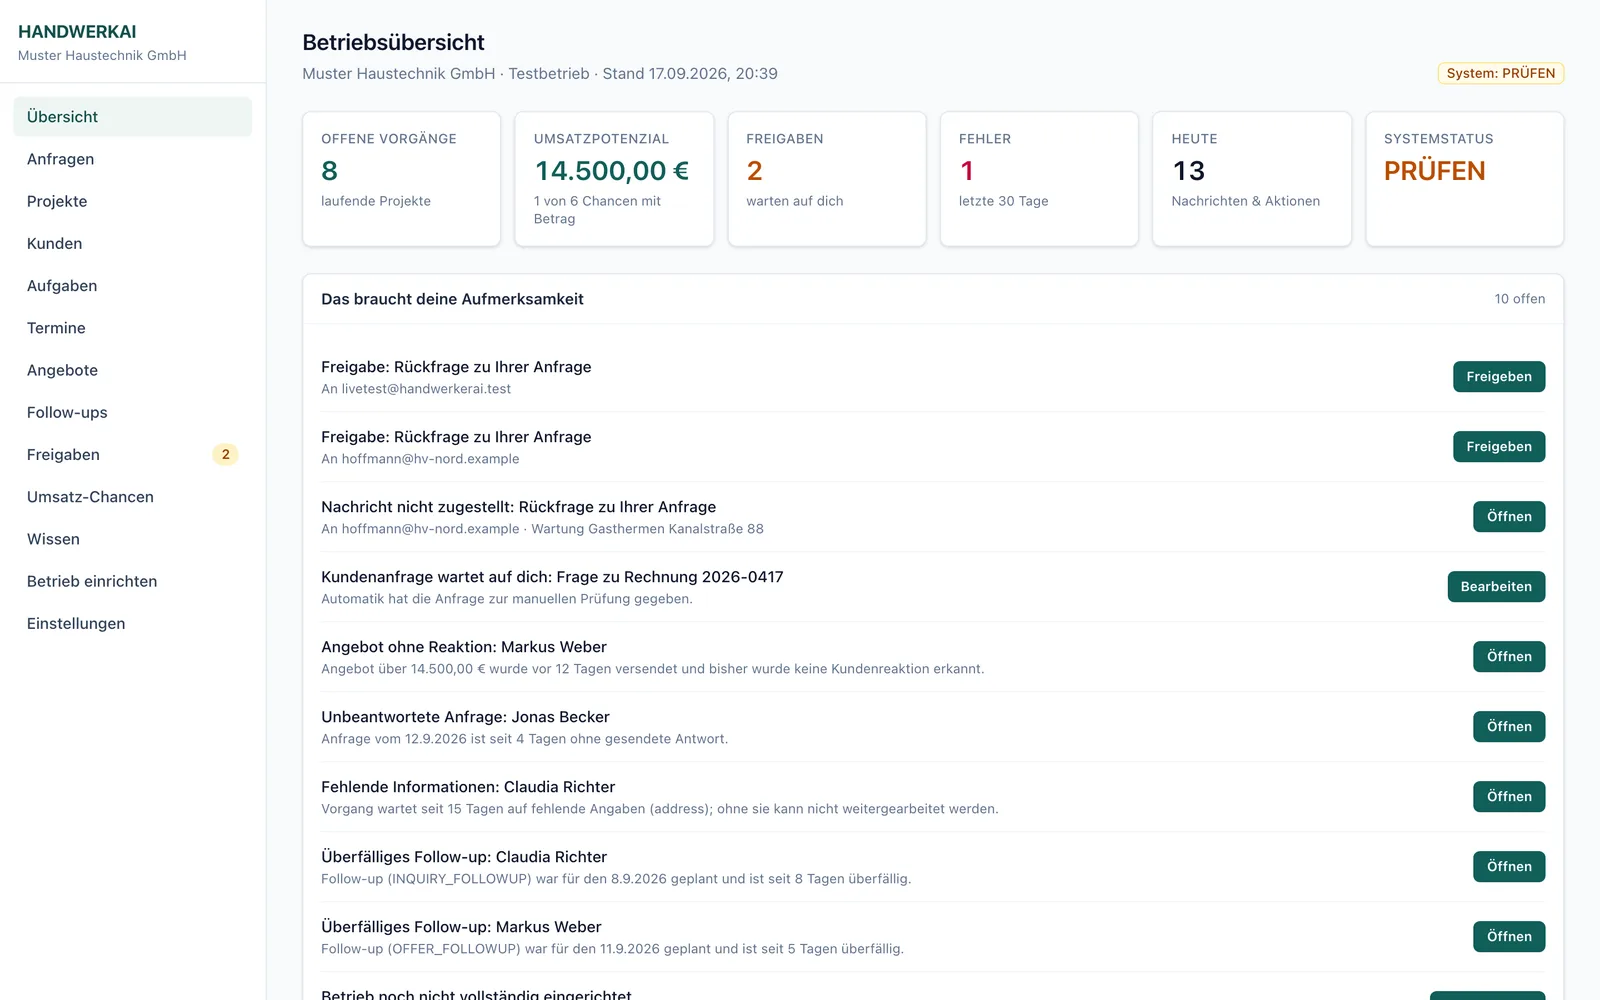Öffnen Überfälliges Follow-up Markus Weber

1509,937
